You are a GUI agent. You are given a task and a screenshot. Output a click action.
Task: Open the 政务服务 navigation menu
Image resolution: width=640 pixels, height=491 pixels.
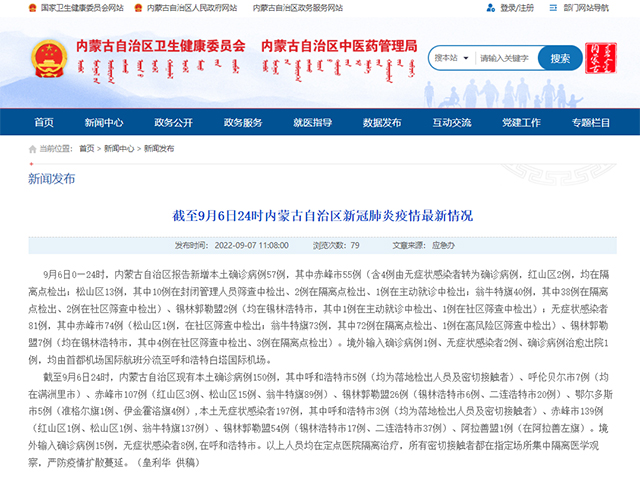coord(243,122)
